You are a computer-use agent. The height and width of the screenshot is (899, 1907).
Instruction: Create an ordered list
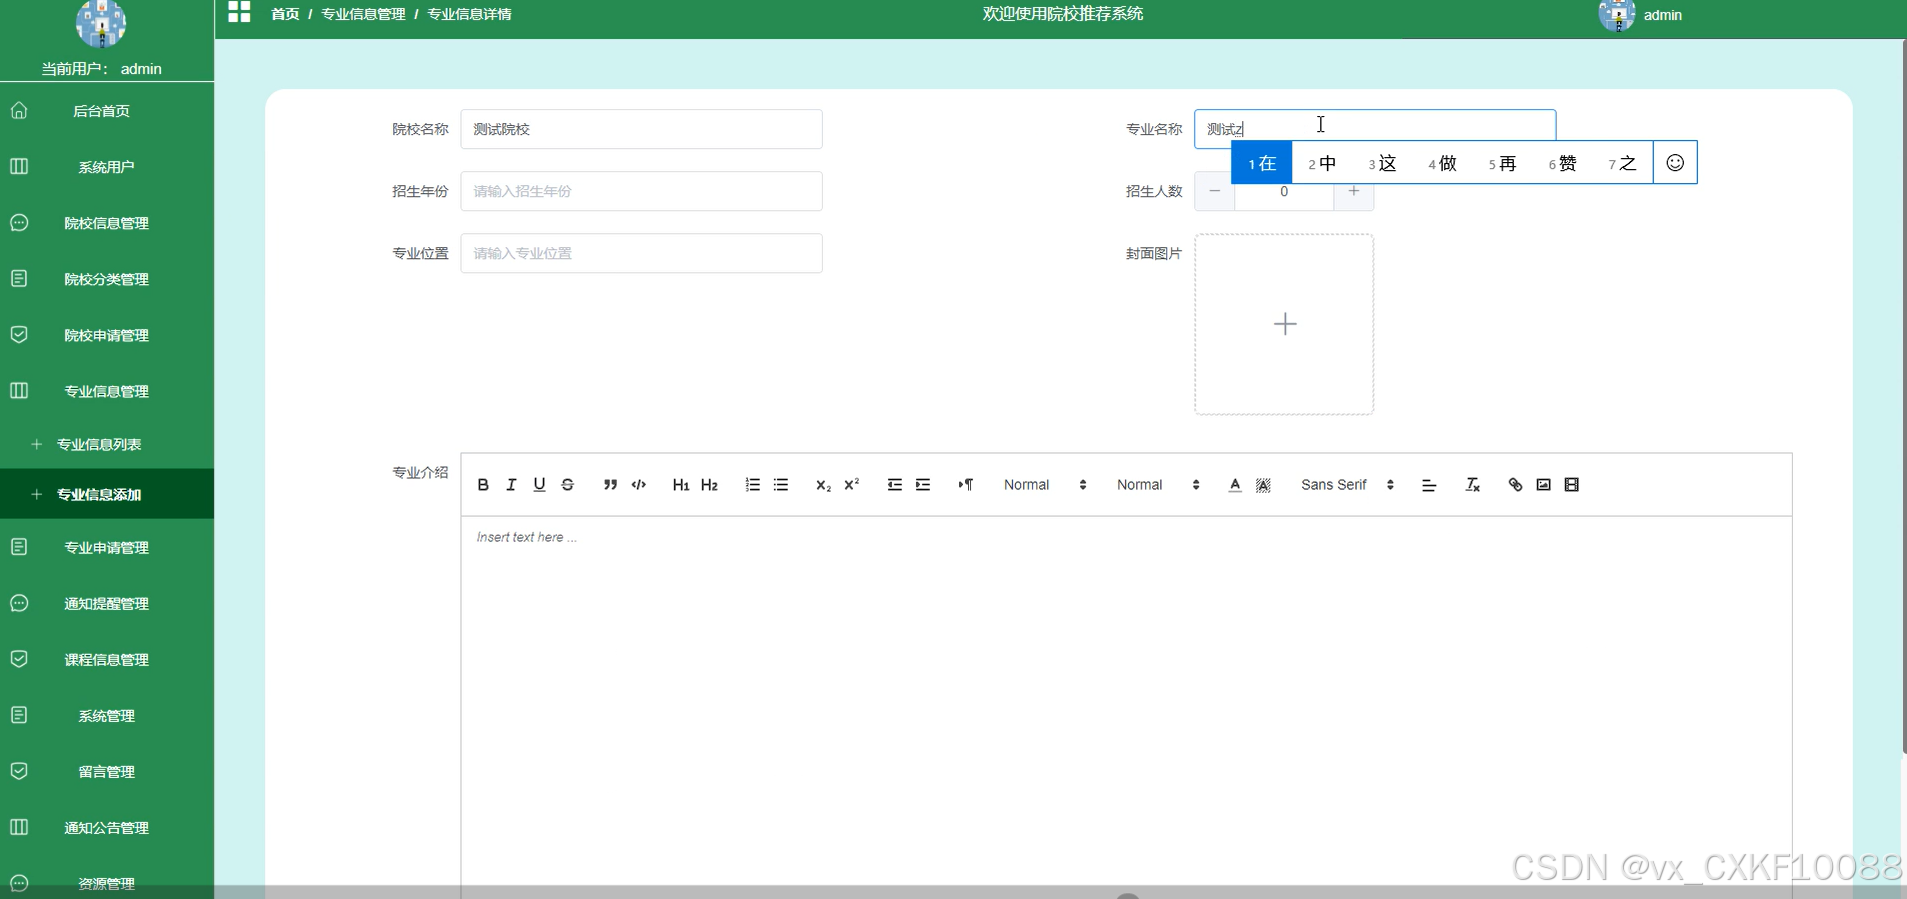click(x=753, y=485)
